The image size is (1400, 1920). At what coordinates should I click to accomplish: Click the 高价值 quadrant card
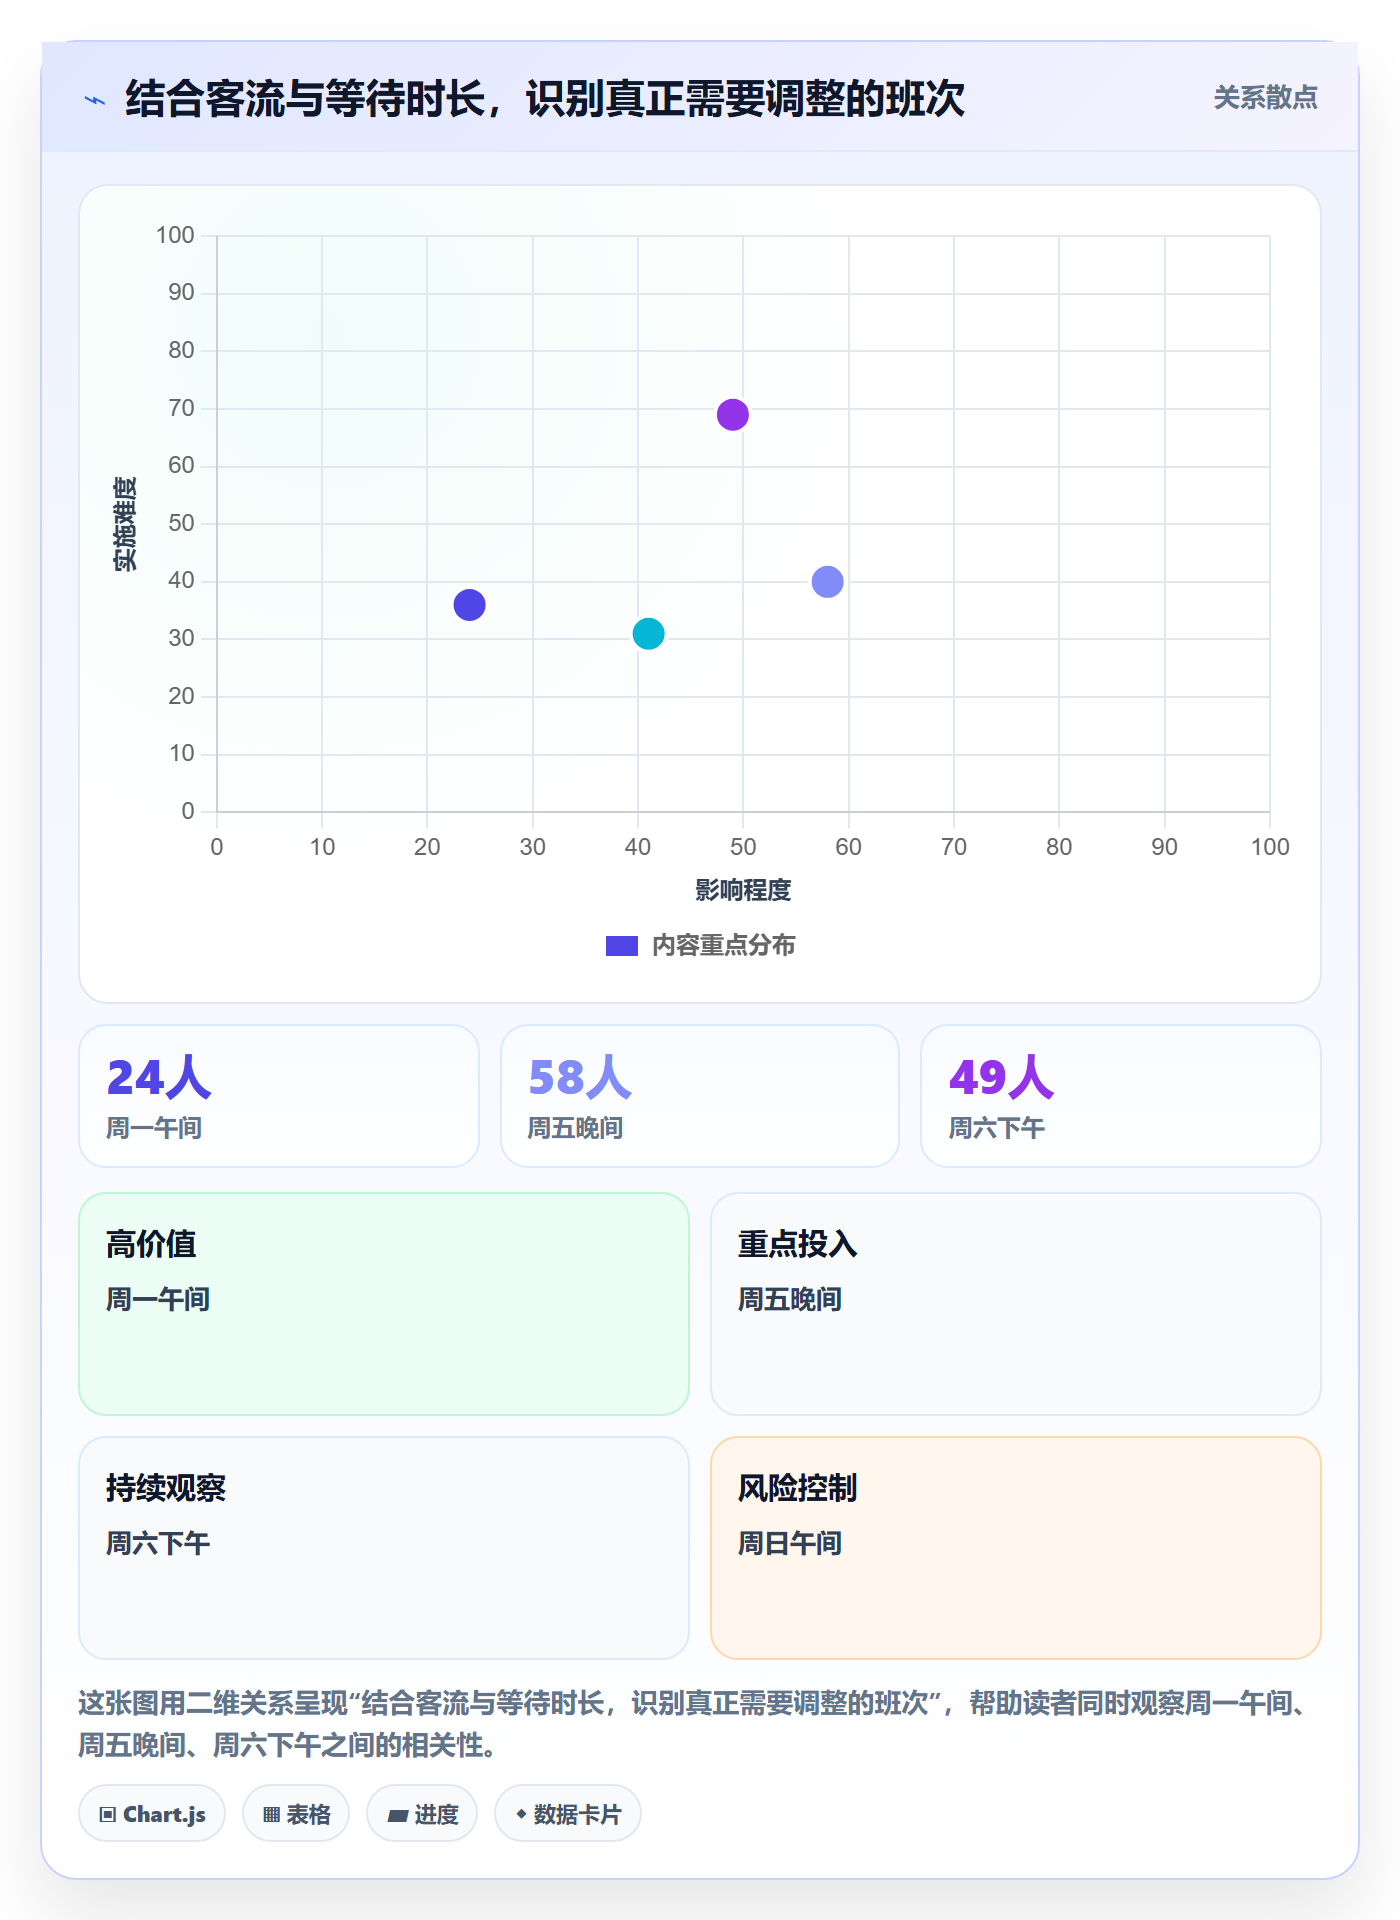384,1304
